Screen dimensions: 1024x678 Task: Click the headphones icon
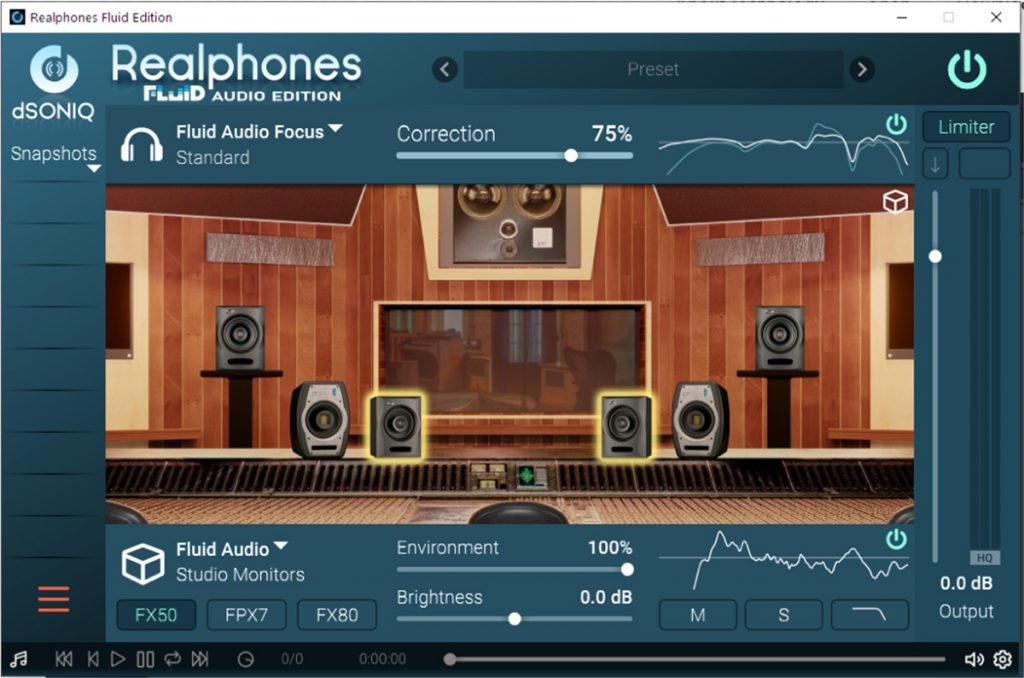142,144
